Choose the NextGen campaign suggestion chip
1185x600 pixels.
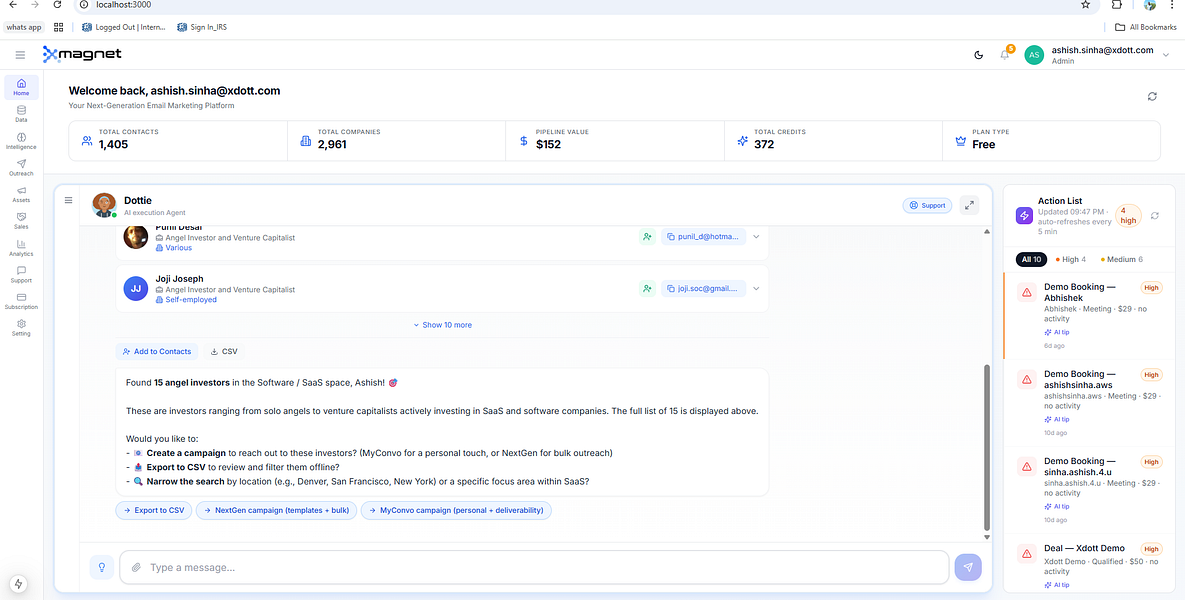click(277, 510)
